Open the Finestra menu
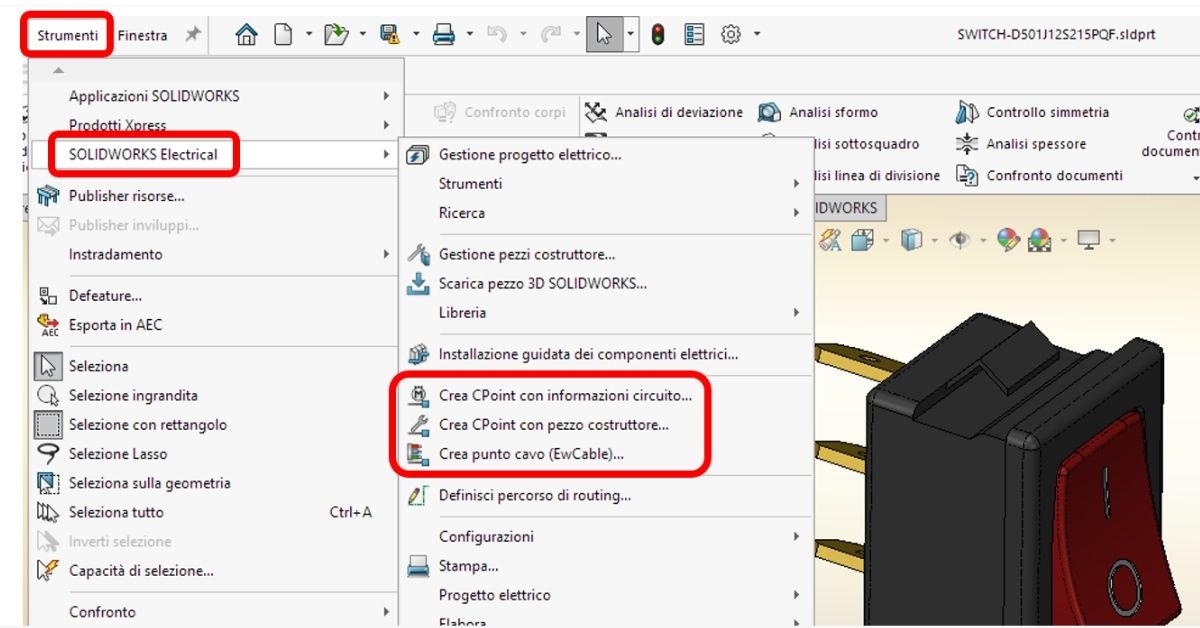Screen dimensions: 1200x628 (x=142, y=35)
